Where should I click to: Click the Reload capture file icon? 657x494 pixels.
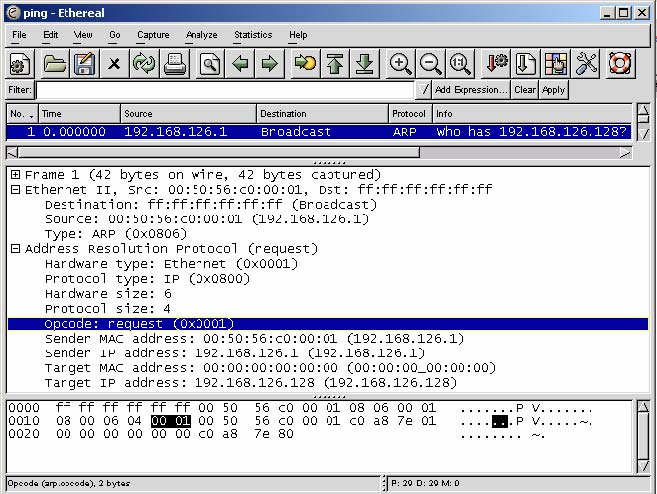coord(144,64)
